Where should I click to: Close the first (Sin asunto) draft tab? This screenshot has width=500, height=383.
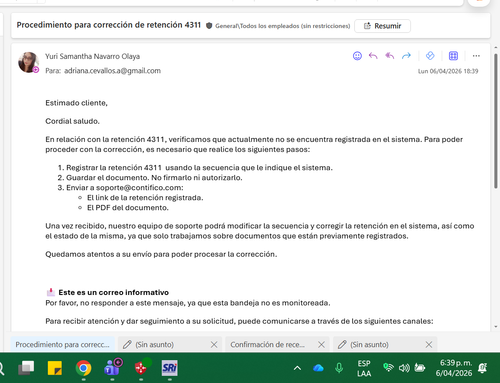point(214,345)
